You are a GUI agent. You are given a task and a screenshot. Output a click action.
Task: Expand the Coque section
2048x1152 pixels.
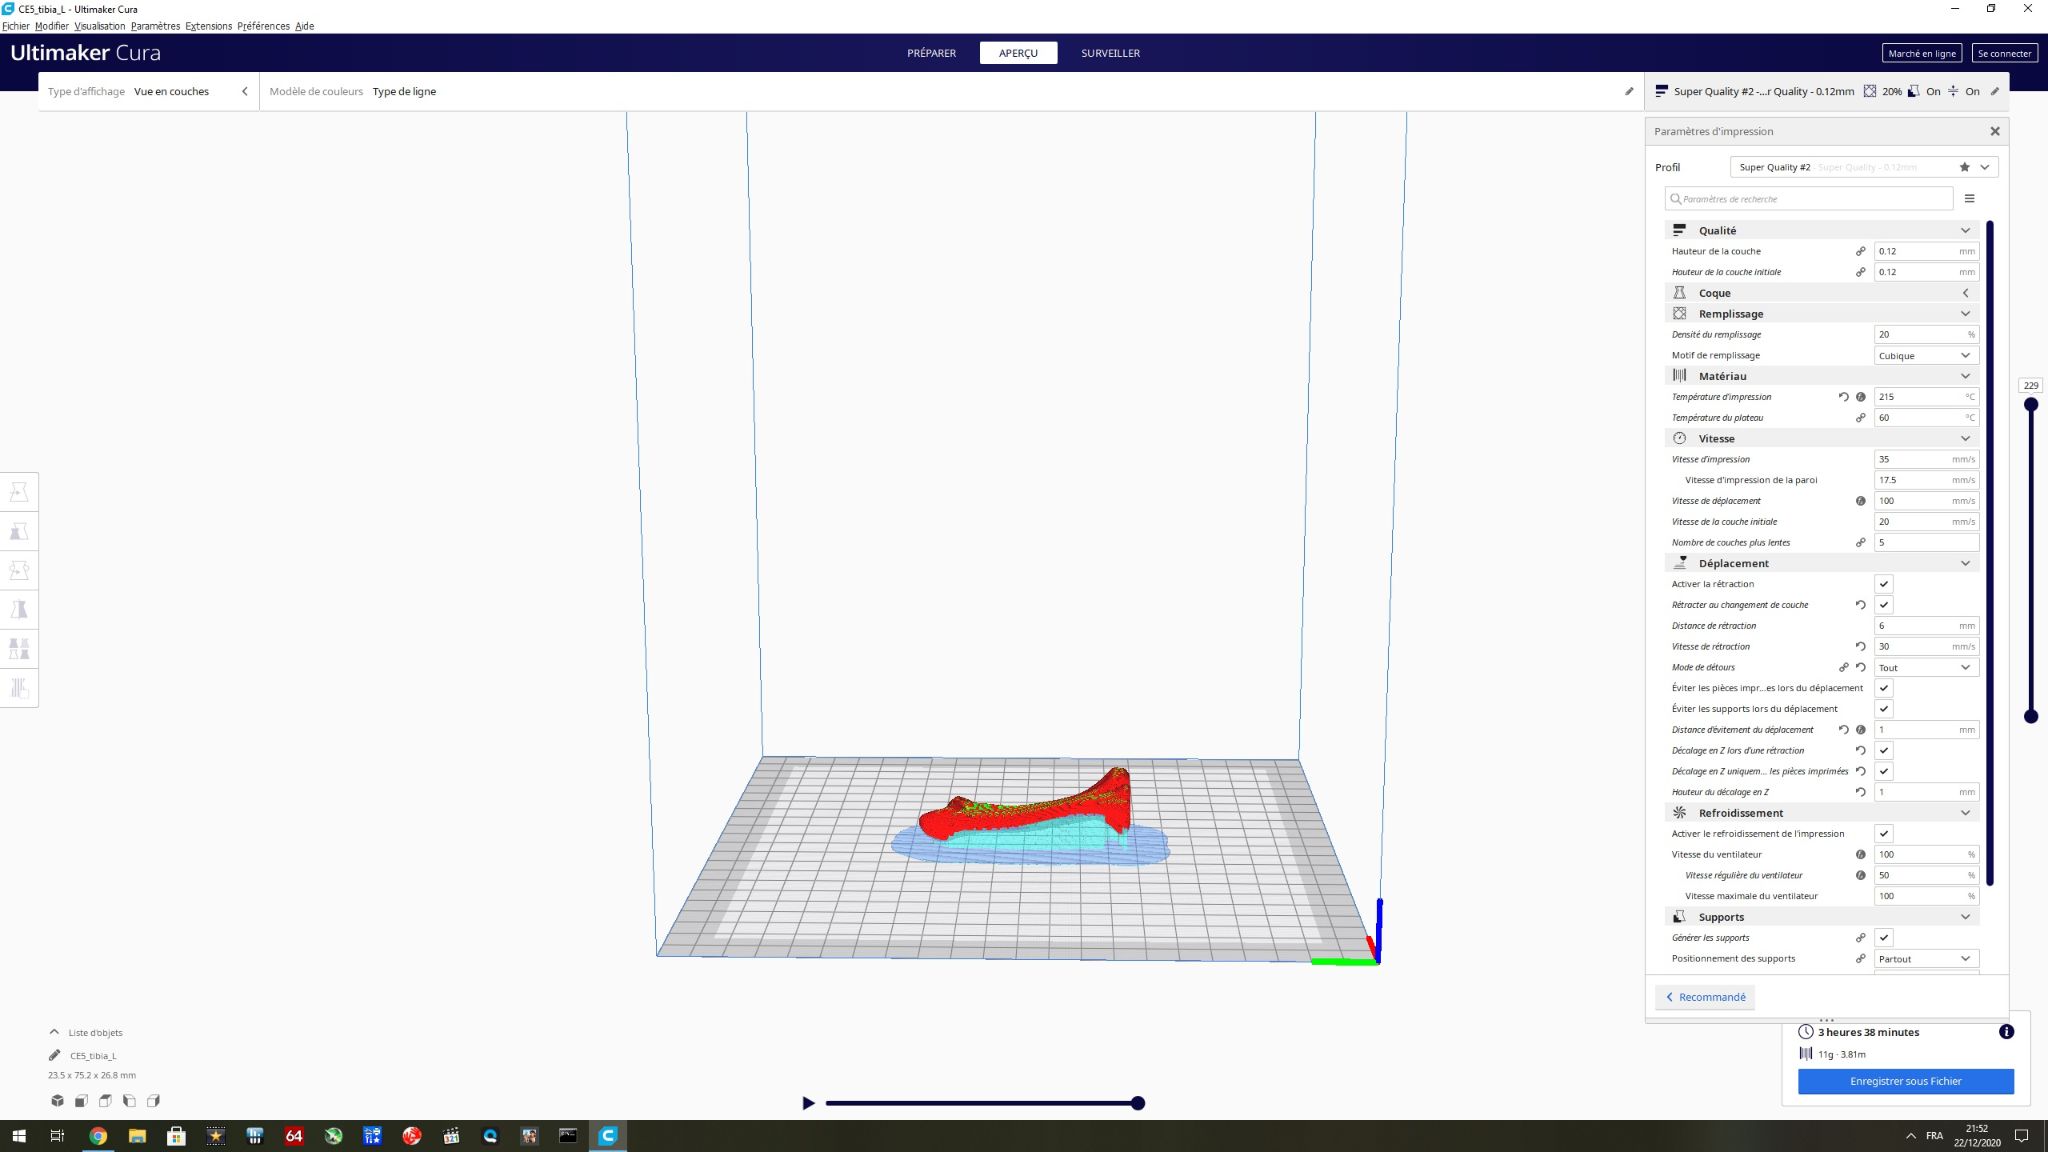[x=1820, y=293]
